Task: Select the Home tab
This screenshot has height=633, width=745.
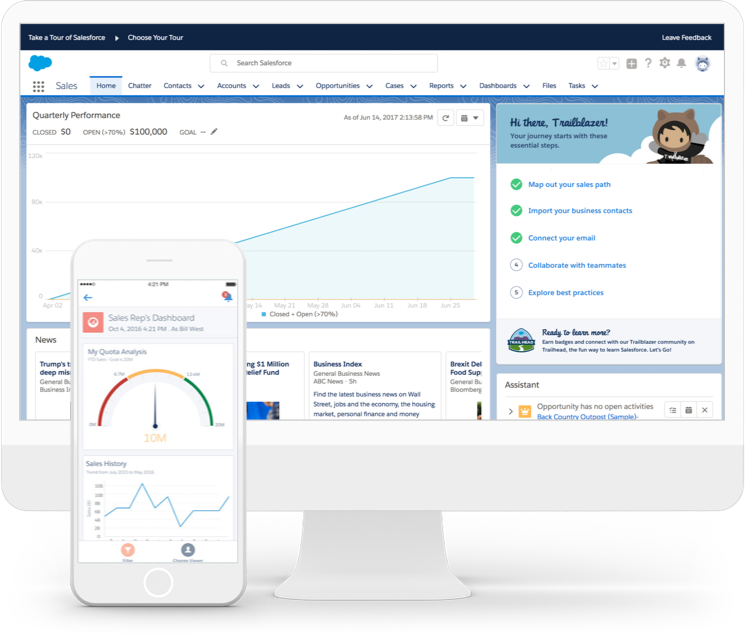Action: (x=106, y=86)
